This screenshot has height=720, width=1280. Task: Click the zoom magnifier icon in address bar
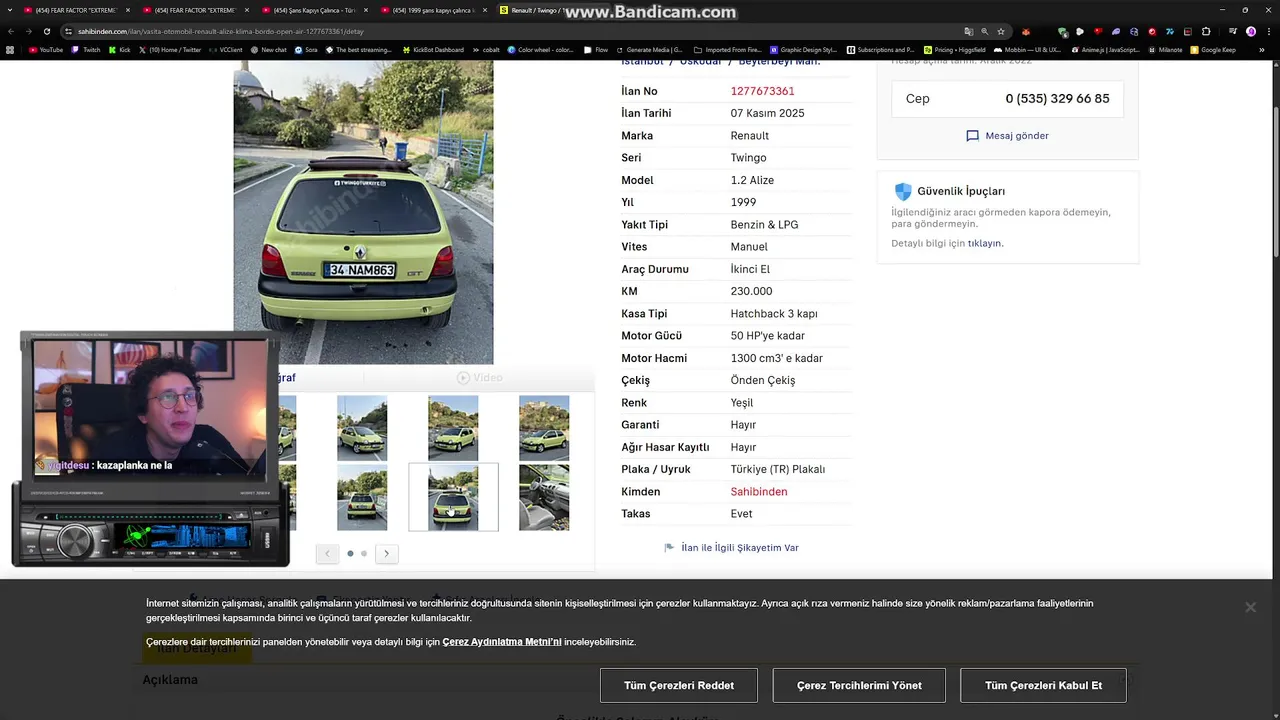pyautogui.click(x=984, y=31)
